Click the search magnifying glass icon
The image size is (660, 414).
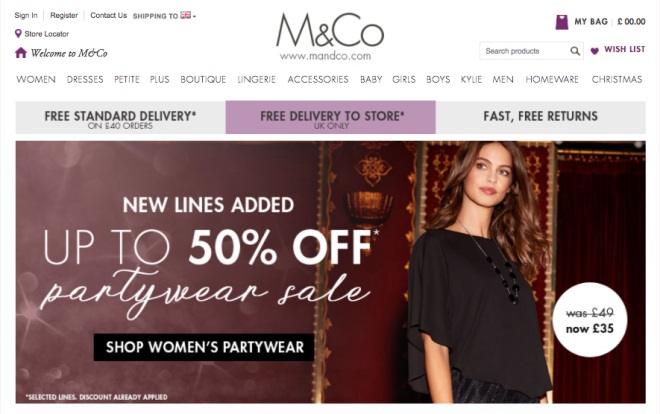click(x=575, y=51)
